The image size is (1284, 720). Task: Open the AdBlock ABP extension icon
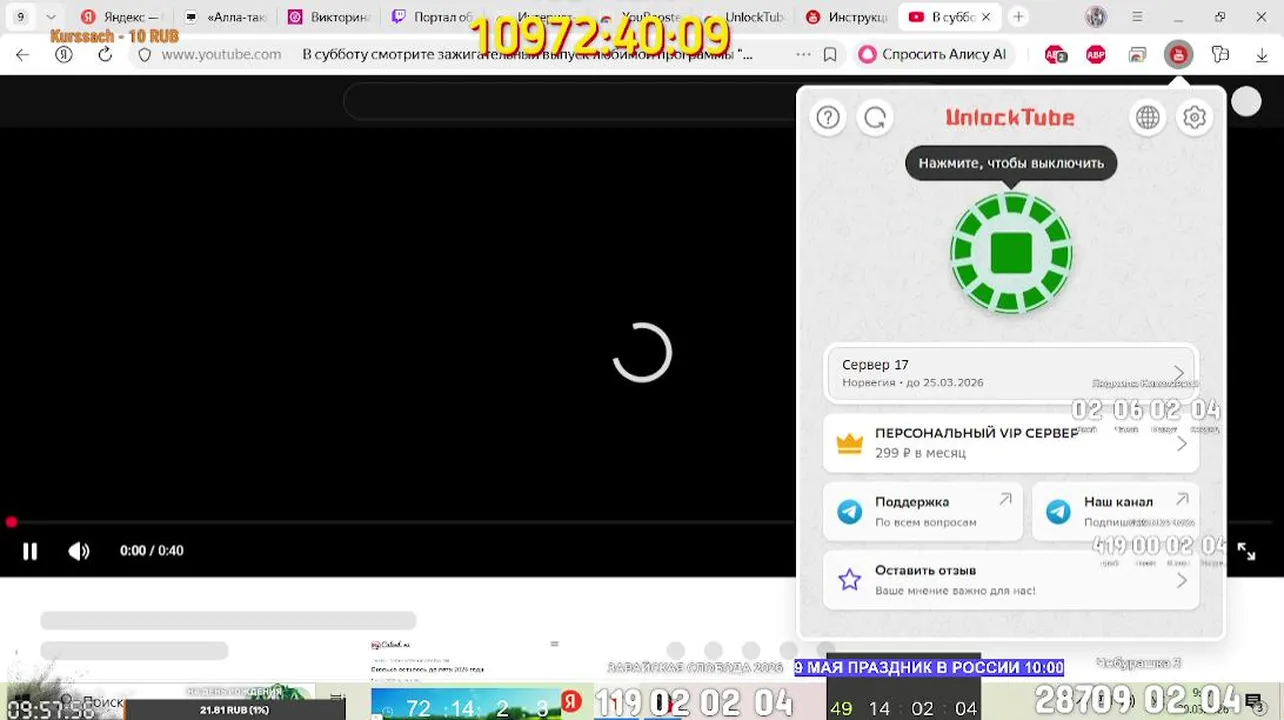(1096, 55)
